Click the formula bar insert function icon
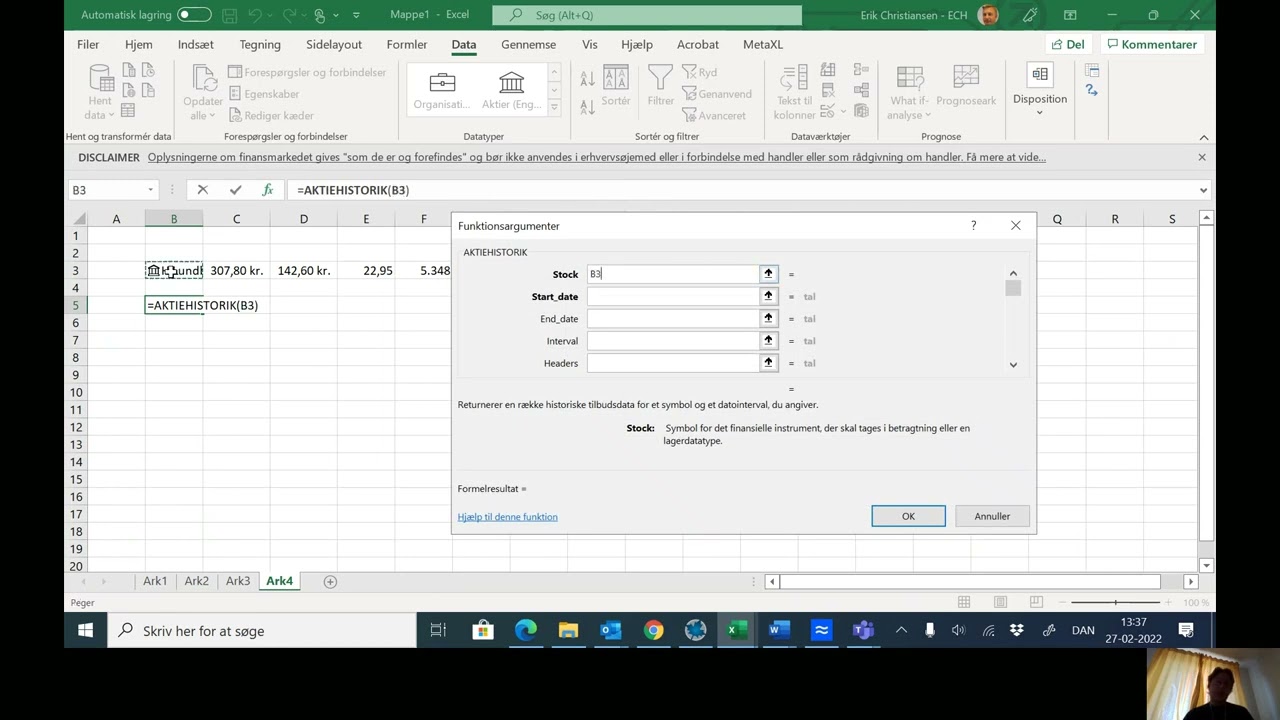 267,190
